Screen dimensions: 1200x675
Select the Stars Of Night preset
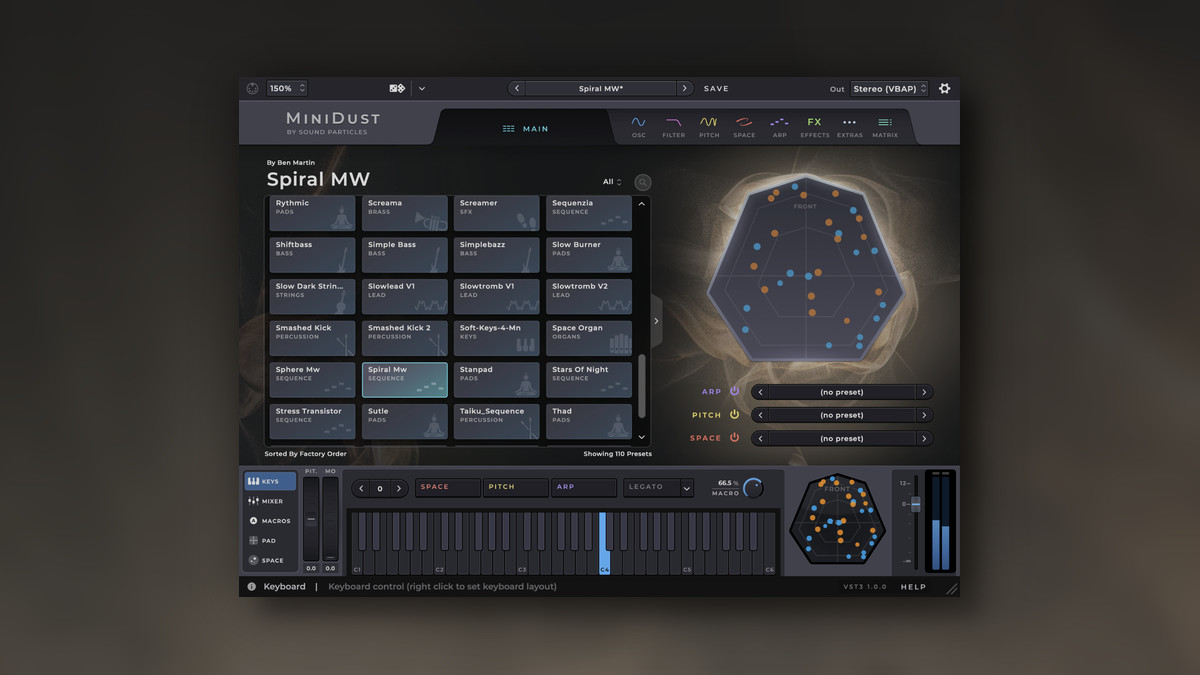(590, 380)
